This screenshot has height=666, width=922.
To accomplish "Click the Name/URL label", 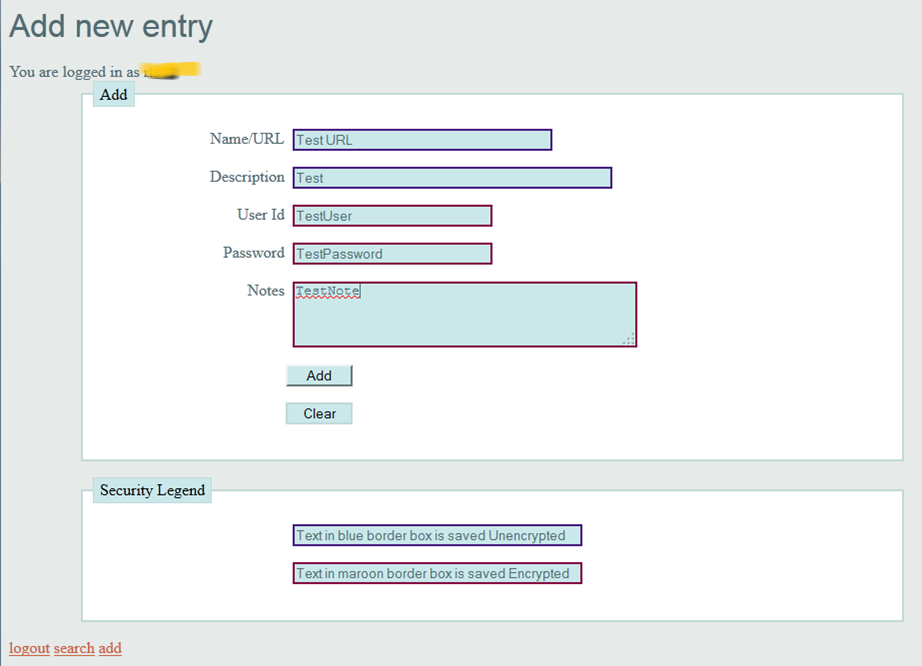I will tap(246, 139).
